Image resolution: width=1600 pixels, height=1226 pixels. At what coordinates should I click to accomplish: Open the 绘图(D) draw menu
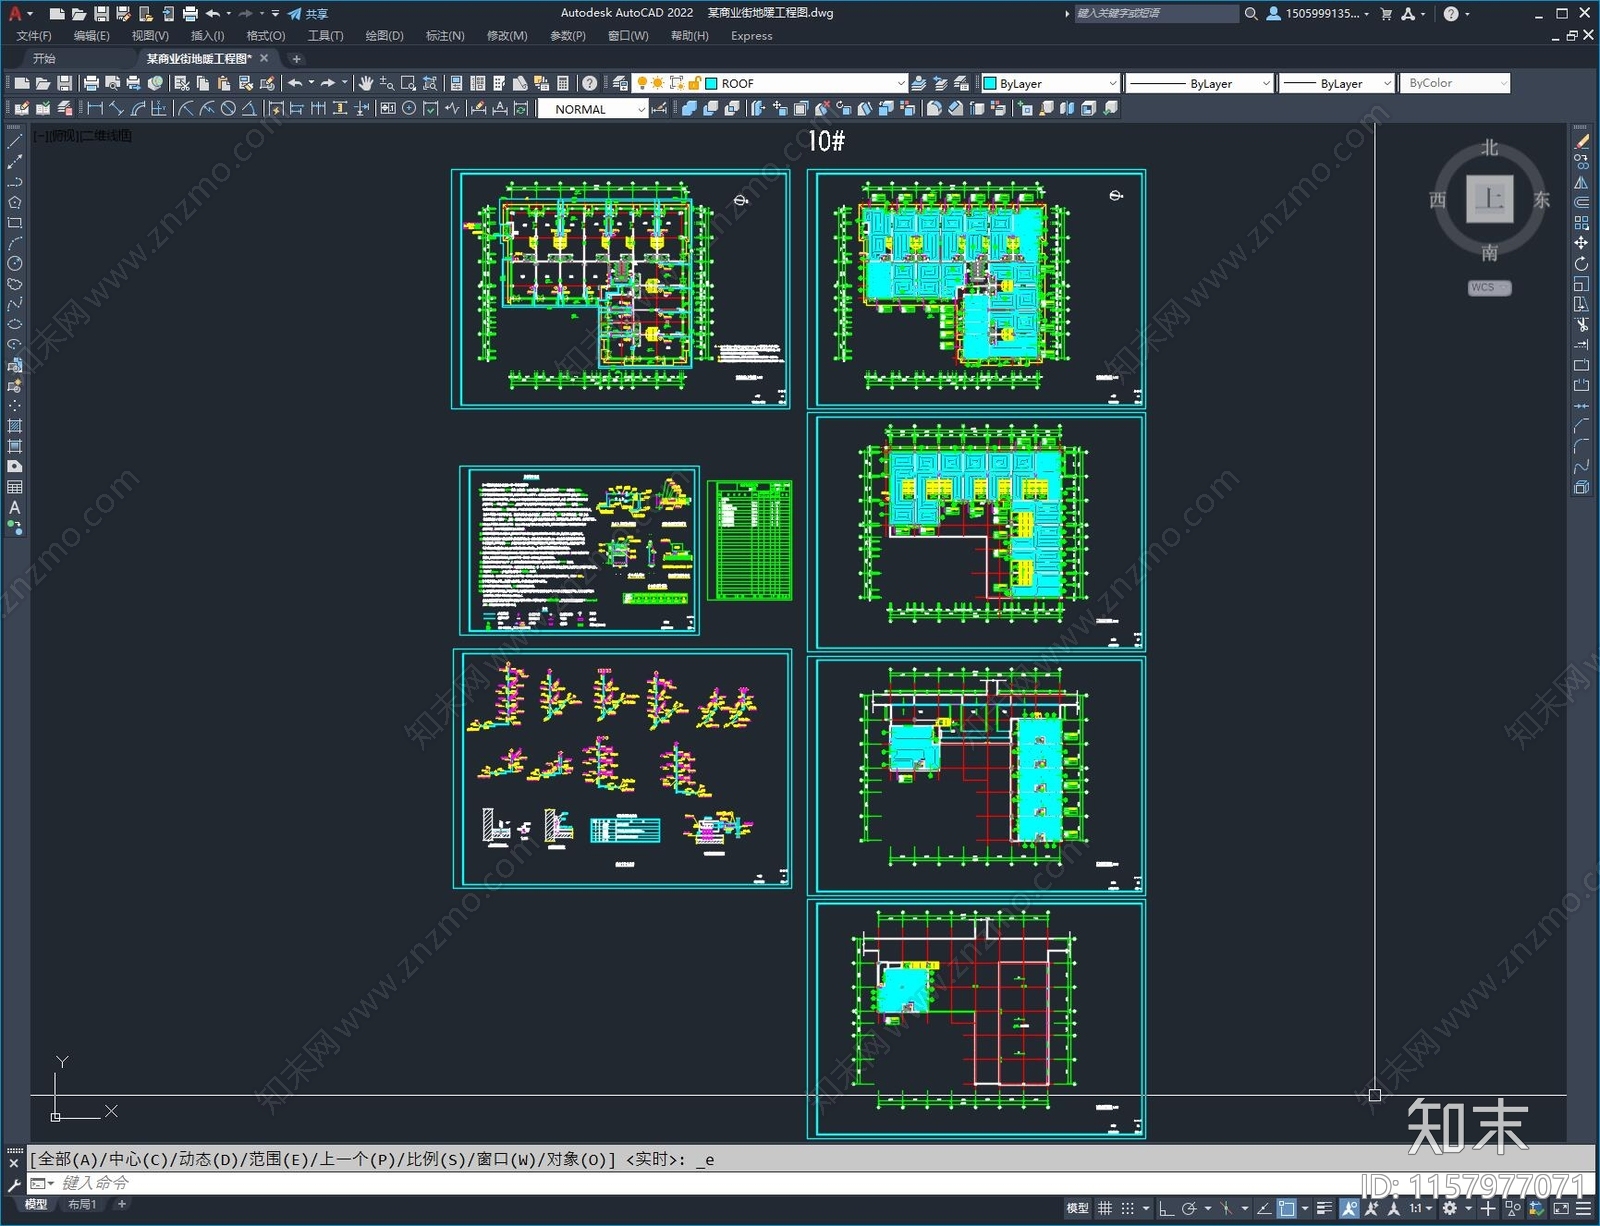click(x=384, y=36)
